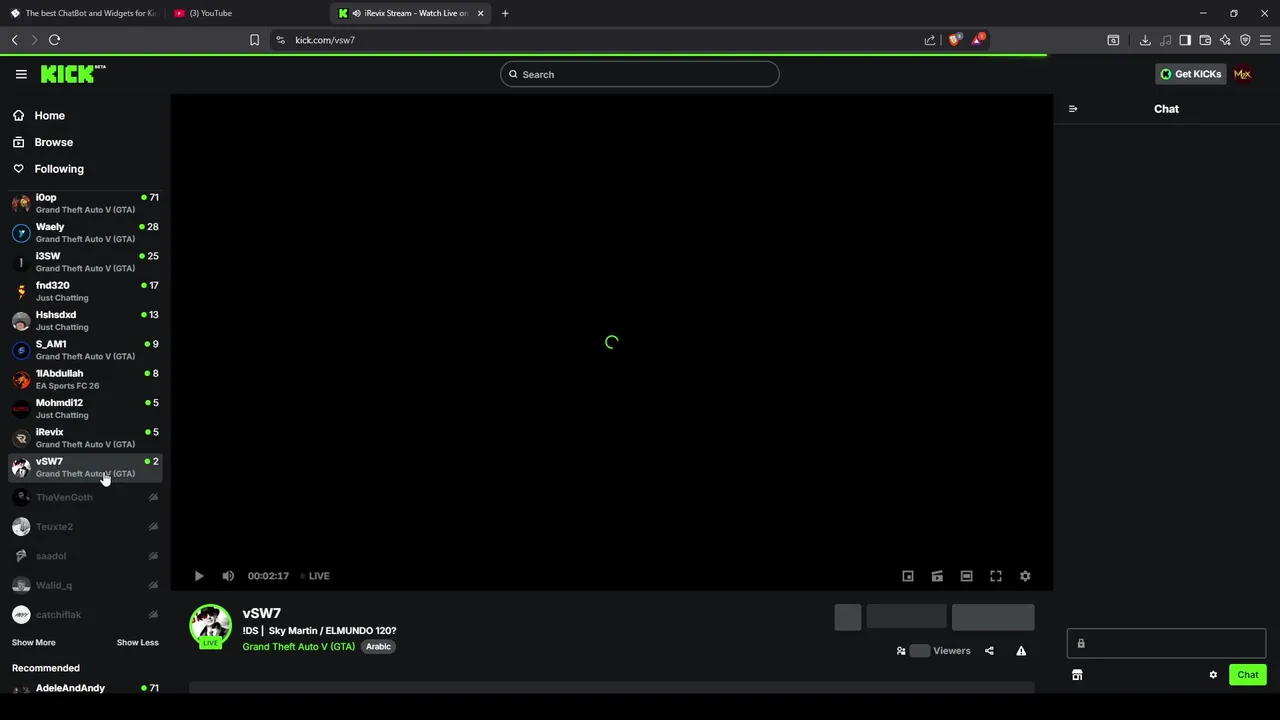Screen dimensions: 1280x720
Task: Open offline channel Walid_q
Action: [x=85, y=585]
